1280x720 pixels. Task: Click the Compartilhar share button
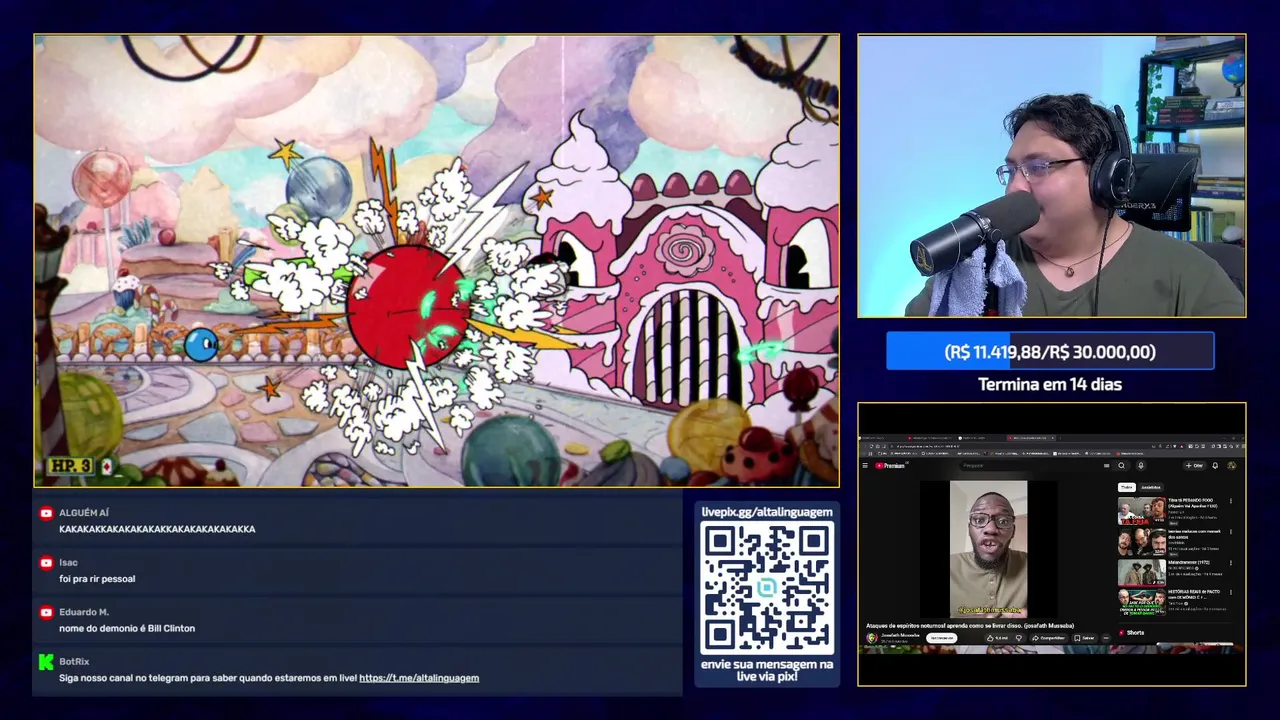tap(1051, 638)
